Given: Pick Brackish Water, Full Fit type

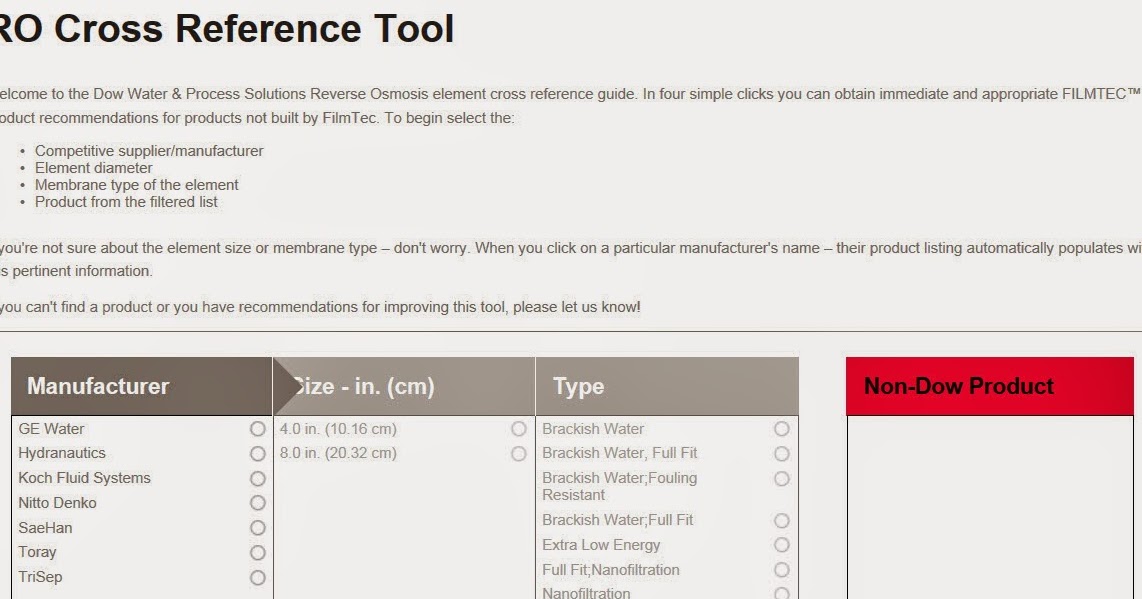Looking at the screenshot, I should [x=782, y=453].
